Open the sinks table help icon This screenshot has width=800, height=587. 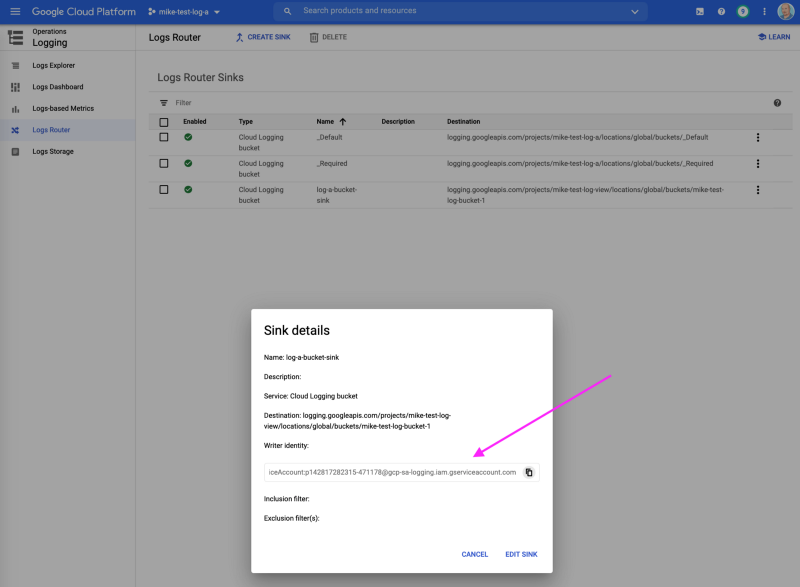(x=777, y=103)
